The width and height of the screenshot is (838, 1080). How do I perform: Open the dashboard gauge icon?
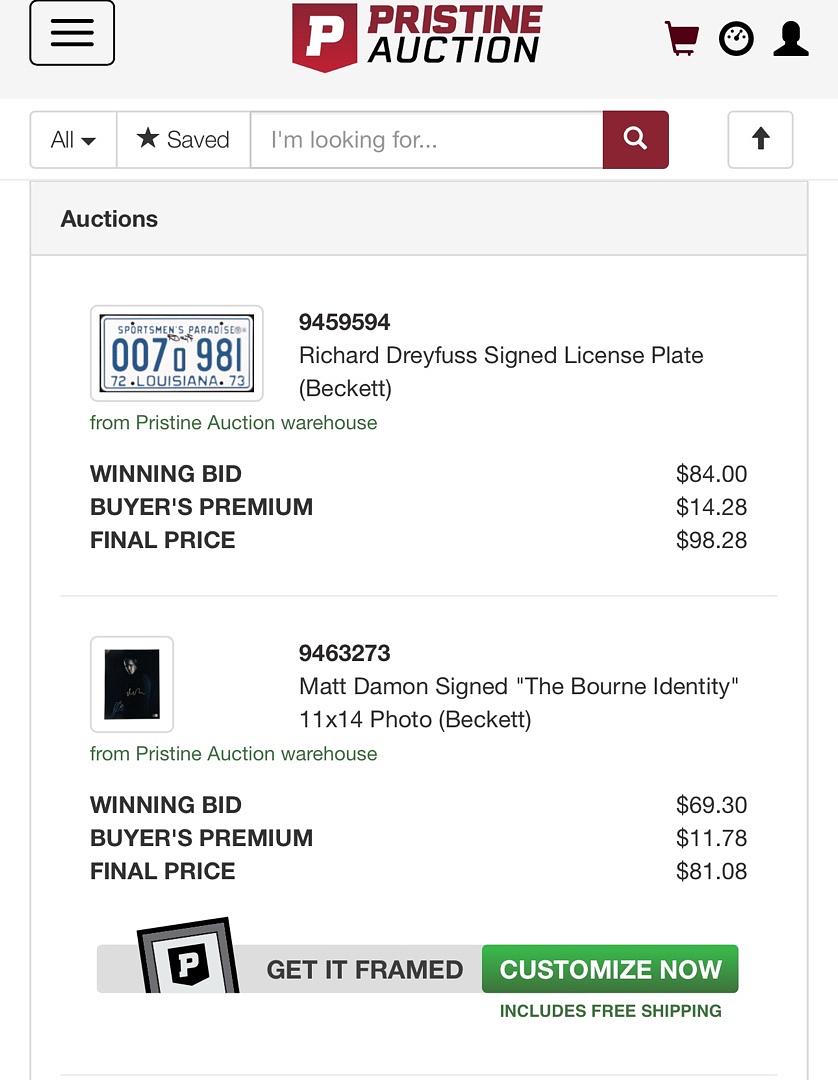pos(736,39)
